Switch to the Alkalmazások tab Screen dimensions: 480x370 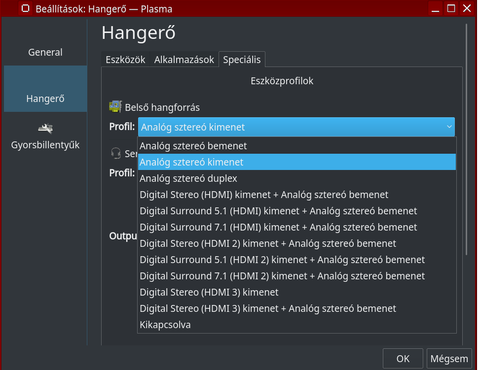[184, 60]
